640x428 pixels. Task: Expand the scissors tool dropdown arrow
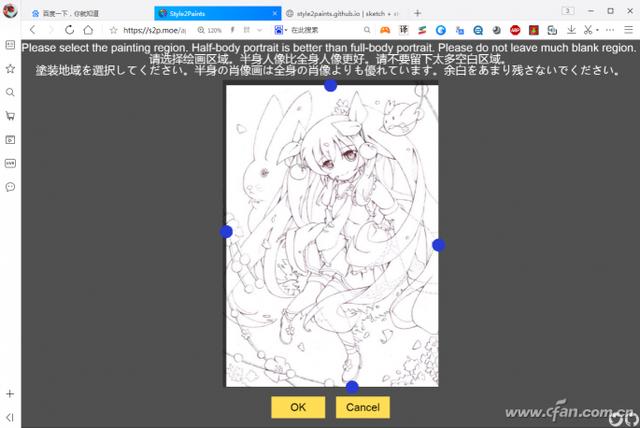[x=597, y=30]
